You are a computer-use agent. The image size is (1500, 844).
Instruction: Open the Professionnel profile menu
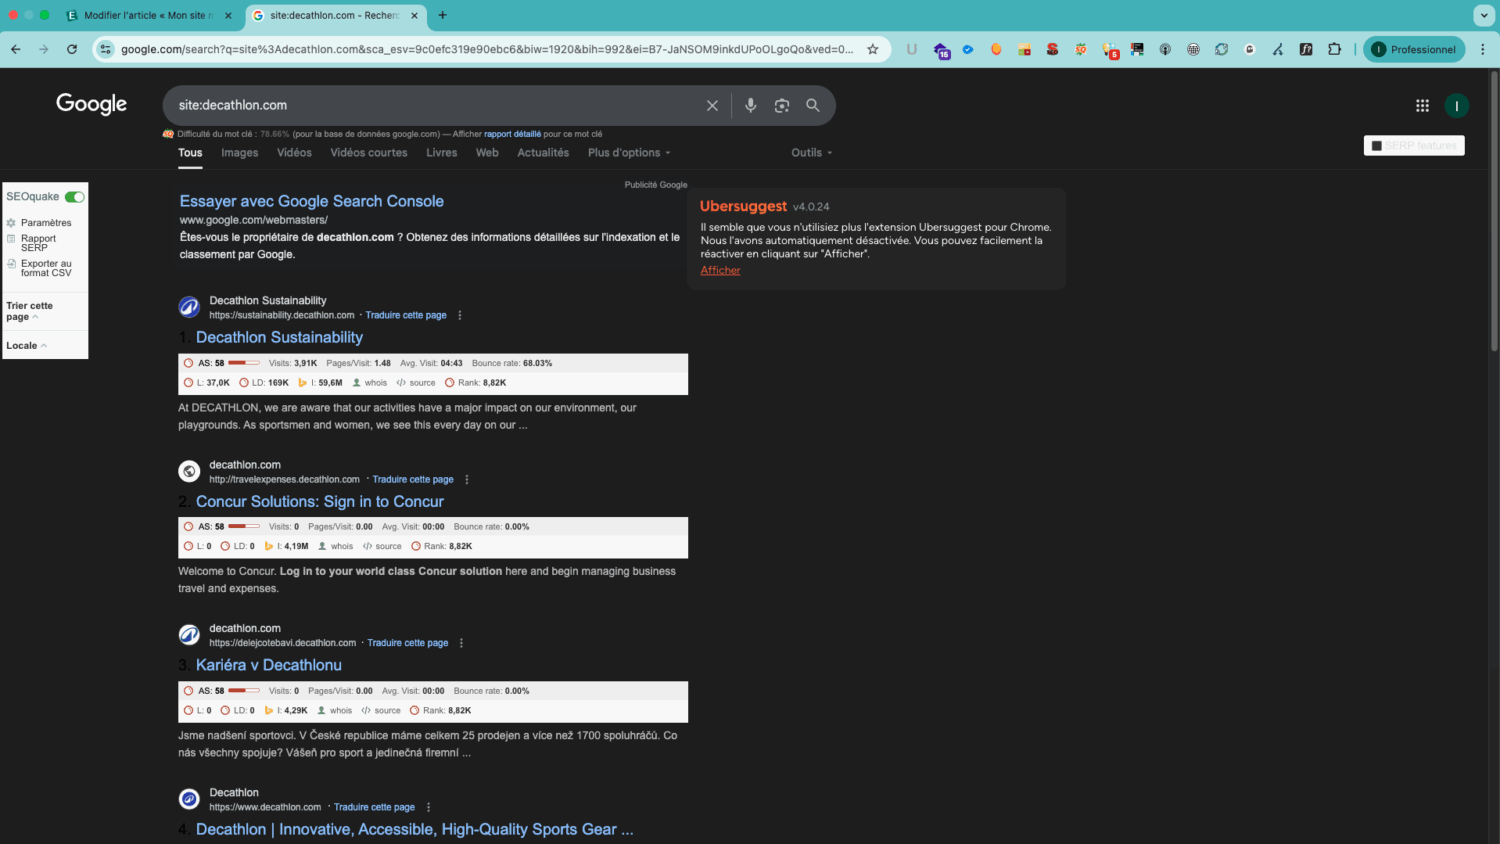tap(1414, 49)
